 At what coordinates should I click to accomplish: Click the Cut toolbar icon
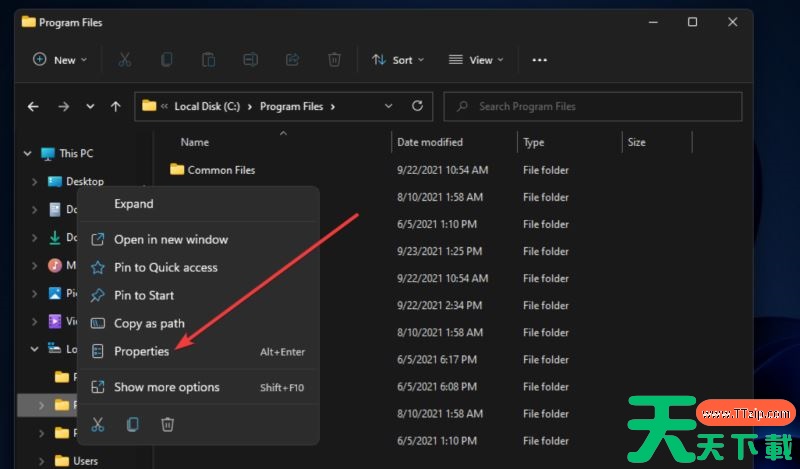click(x=124, y=60)
